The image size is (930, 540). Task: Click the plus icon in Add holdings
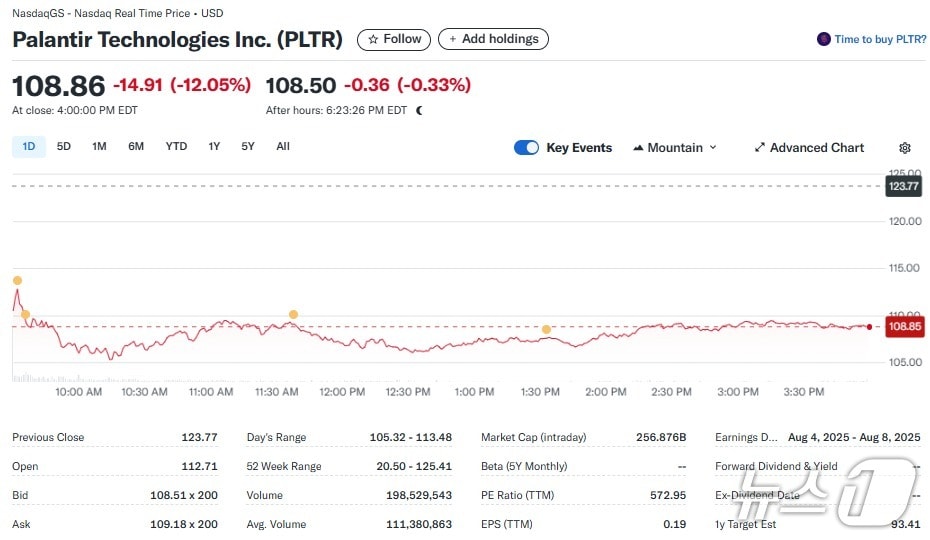click(x=452, y=39)
